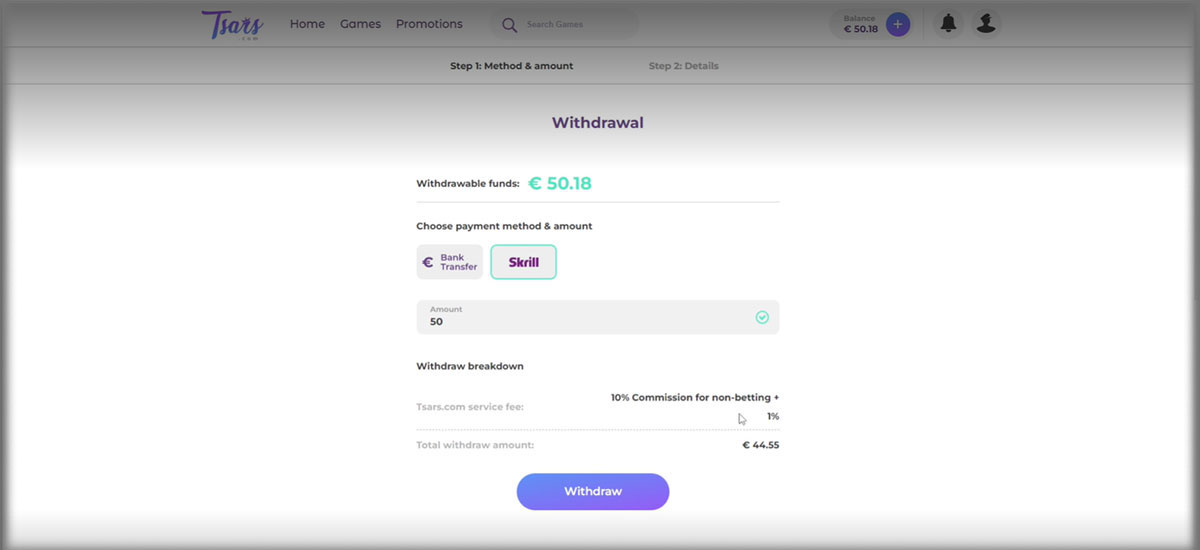Open the notifications bell
Image resolution: width=1200 pixels, height=550 pixels.
pos(947,24)
